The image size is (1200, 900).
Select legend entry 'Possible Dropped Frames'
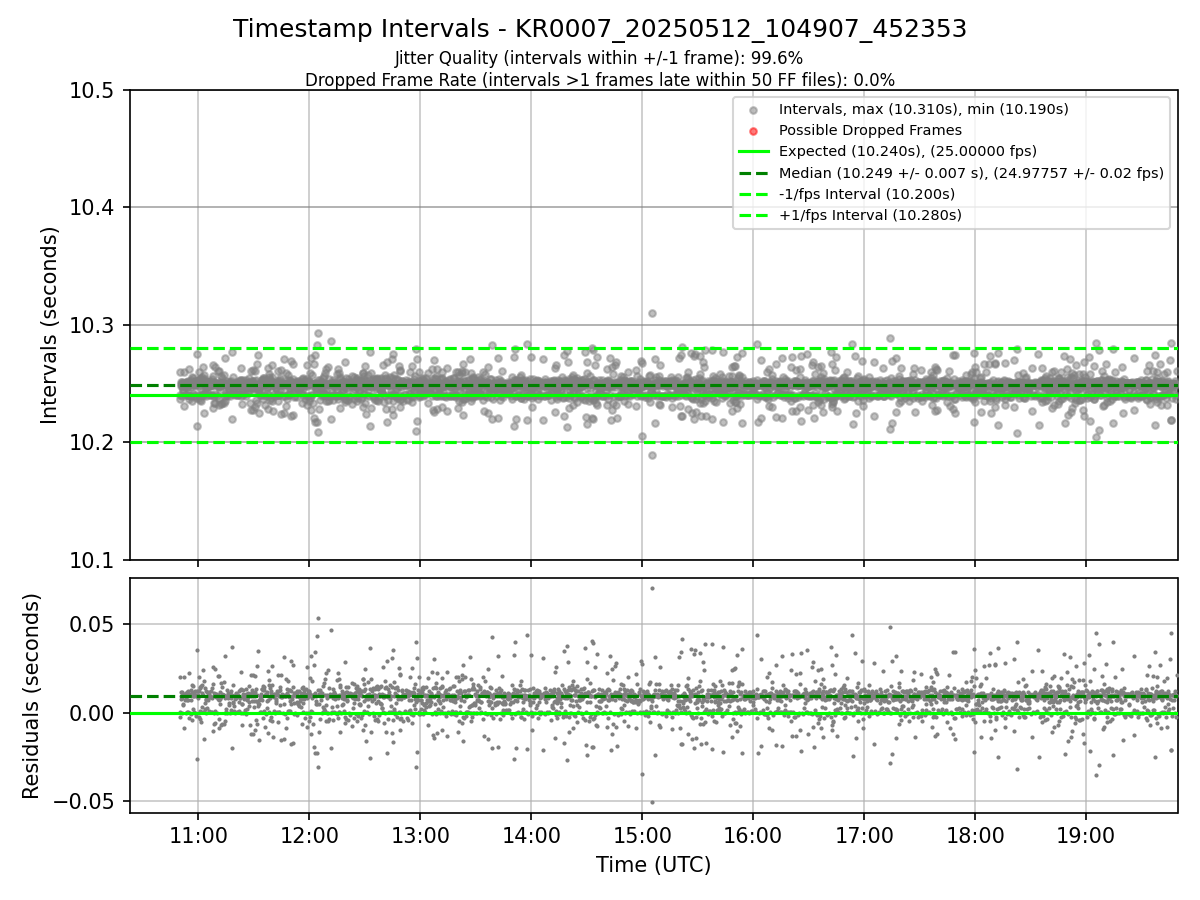[870, 130]
